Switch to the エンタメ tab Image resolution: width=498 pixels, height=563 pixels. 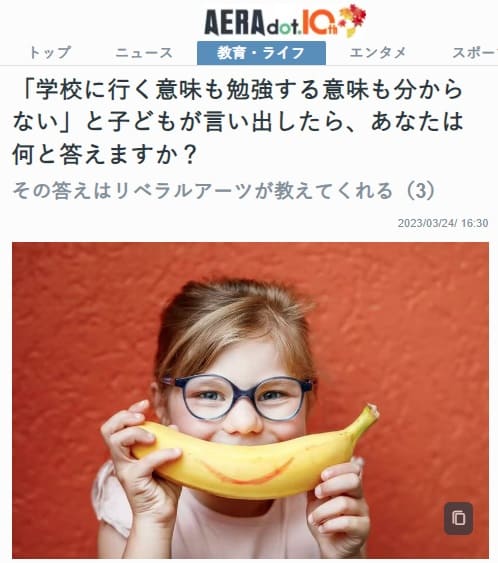point(377,53)
